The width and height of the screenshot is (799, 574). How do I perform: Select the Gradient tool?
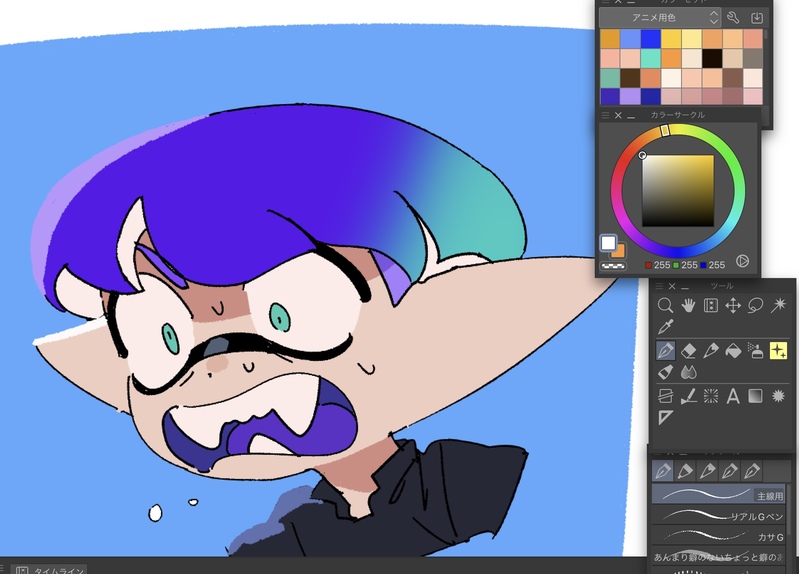click(x=755, y=396)
